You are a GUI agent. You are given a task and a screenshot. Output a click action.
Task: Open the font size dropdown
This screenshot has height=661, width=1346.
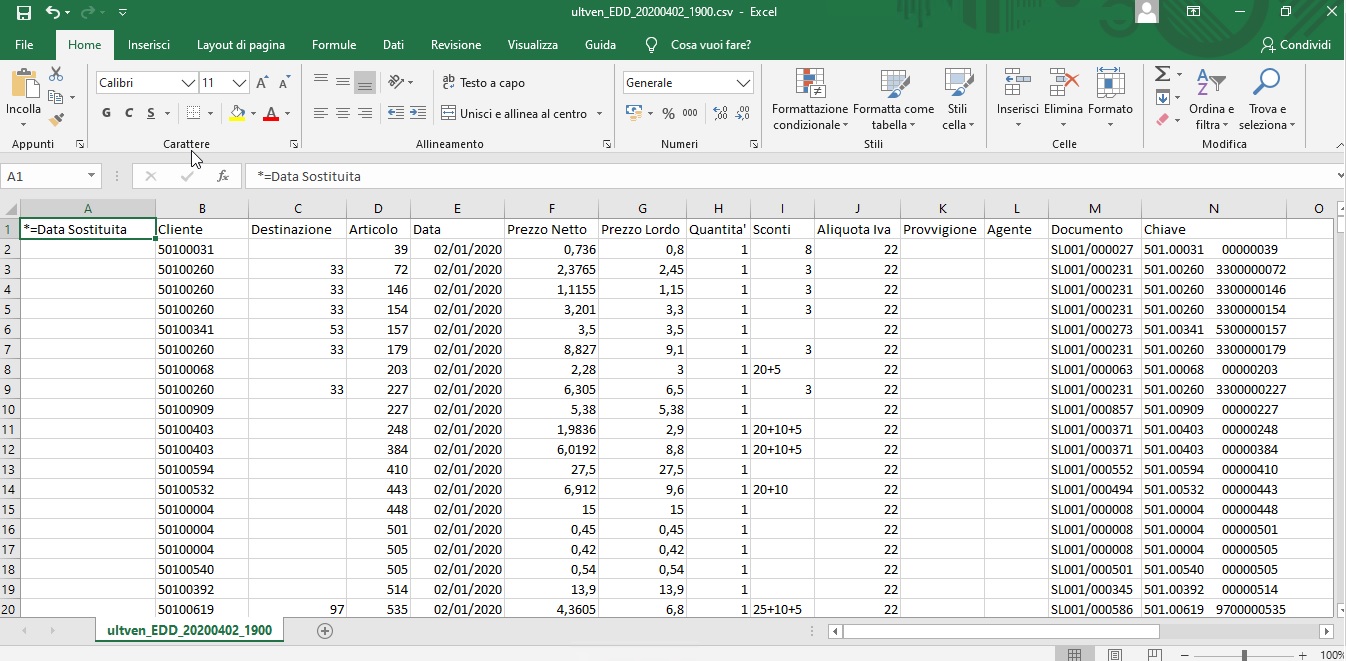(239, 83)
